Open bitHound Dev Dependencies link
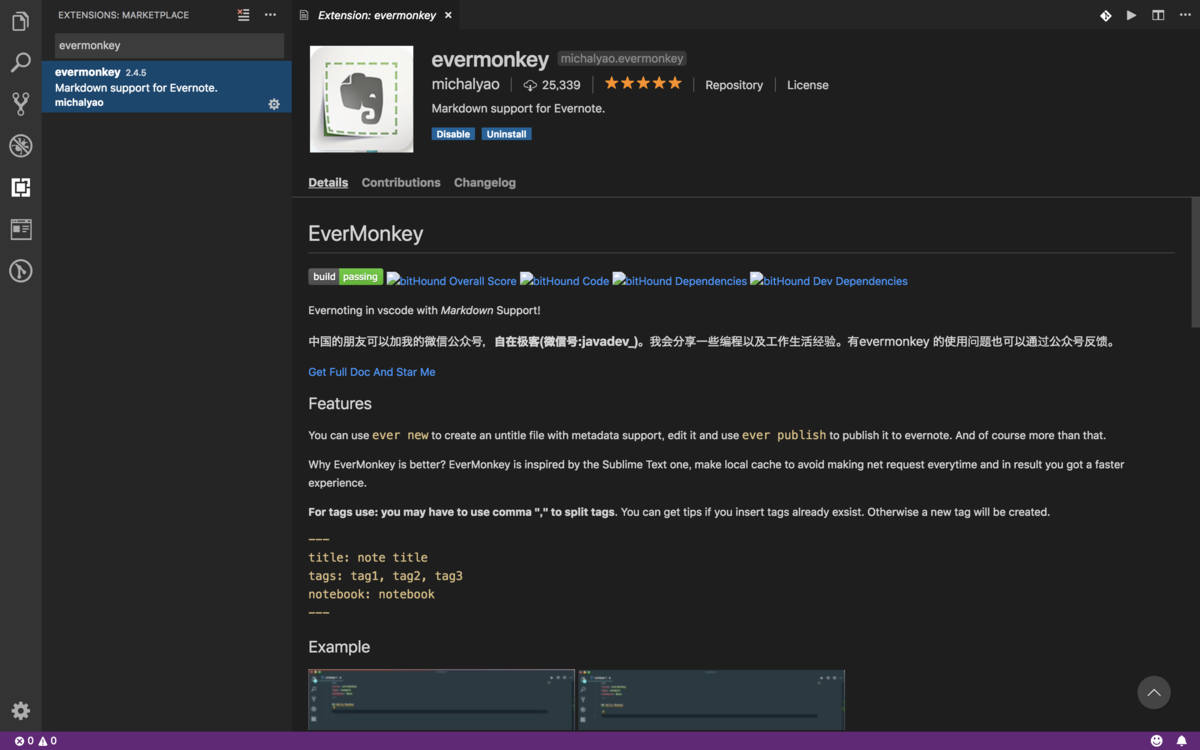 click(x=829, y=281)
